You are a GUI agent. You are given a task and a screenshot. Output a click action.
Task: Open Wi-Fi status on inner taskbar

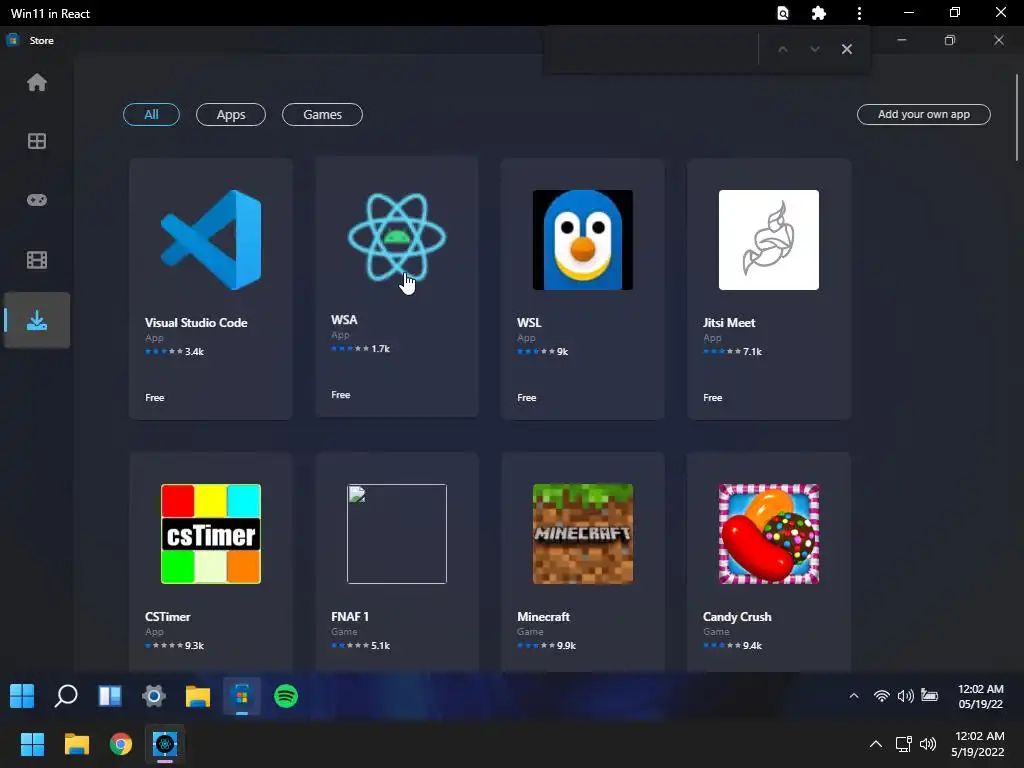click(x=882, y=696)
